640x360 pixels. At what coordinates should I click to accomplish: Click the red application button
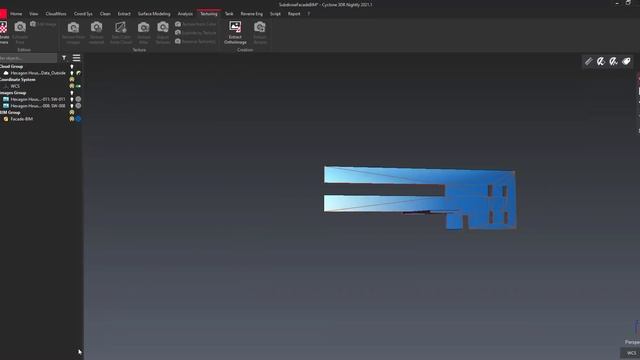(x=3, y=13)
